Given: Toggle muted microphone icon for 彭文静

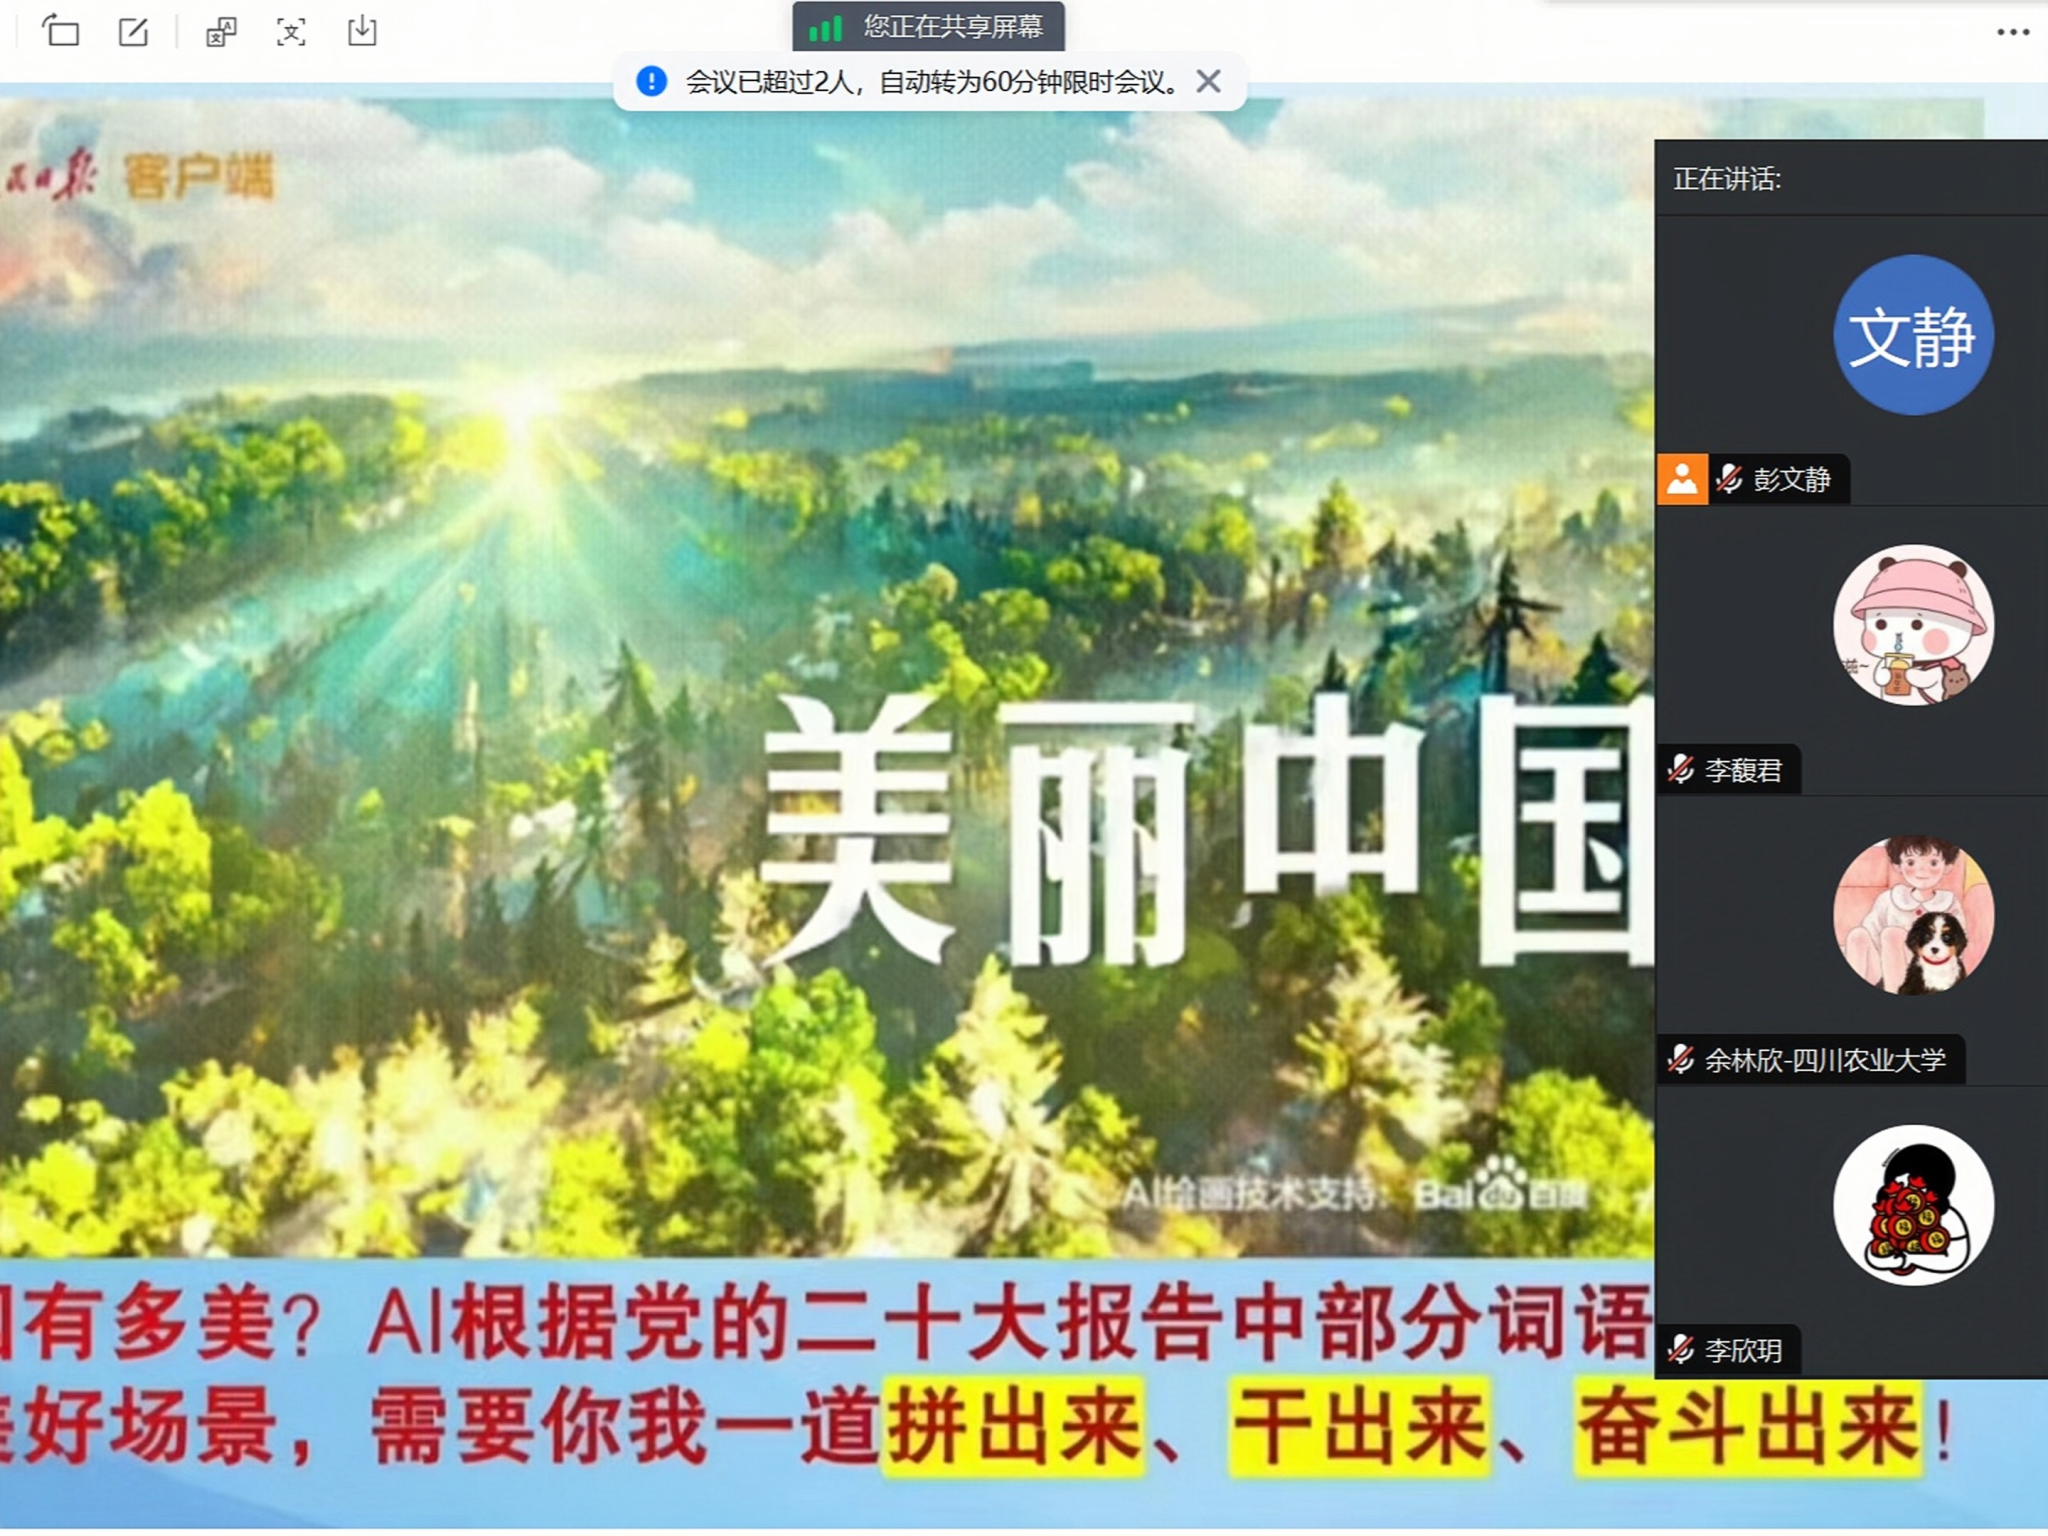Looking at the screenshot, I should click(1729, 479).
